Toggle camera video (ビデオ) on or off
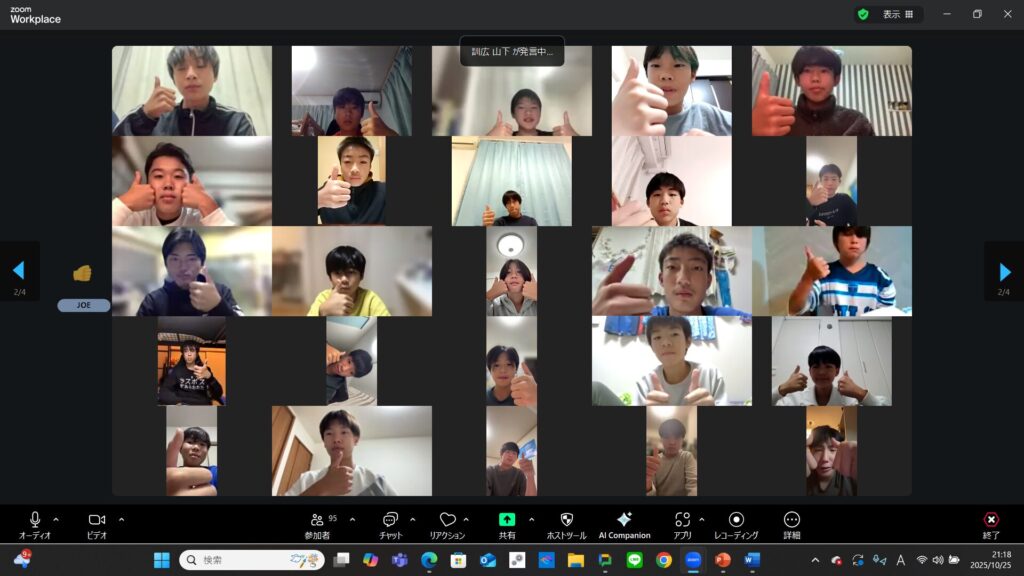This screenshot has height=576, width=1024. tap(97, 520)
